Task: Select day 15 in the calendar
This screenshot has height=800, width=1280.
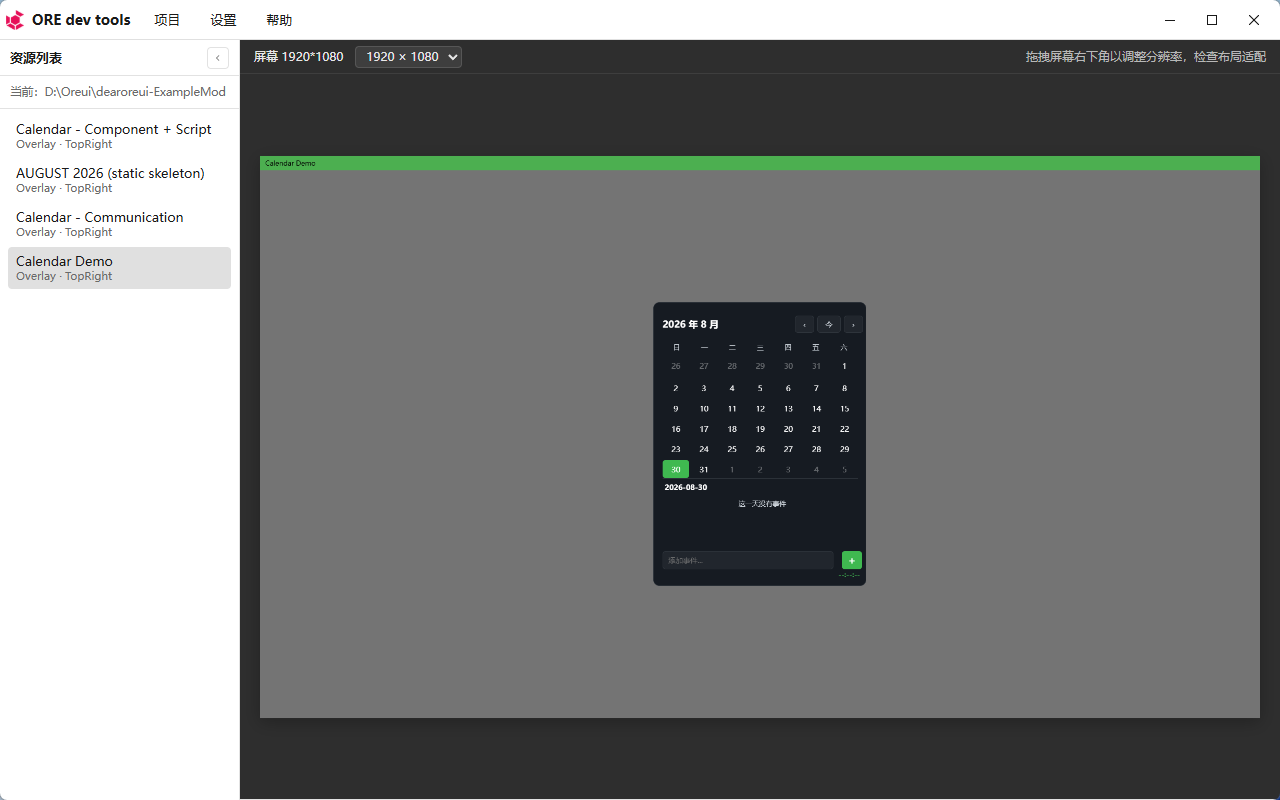Action: (844, 408)
